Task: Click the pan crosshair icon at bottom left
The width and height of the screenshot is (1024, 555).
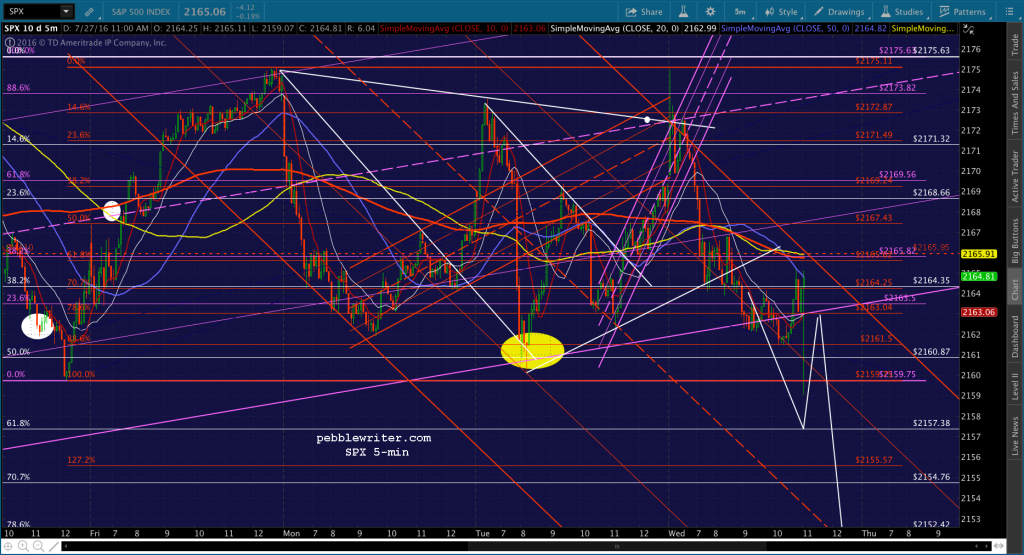Action: pyautogui.click(x=9, y=546)
